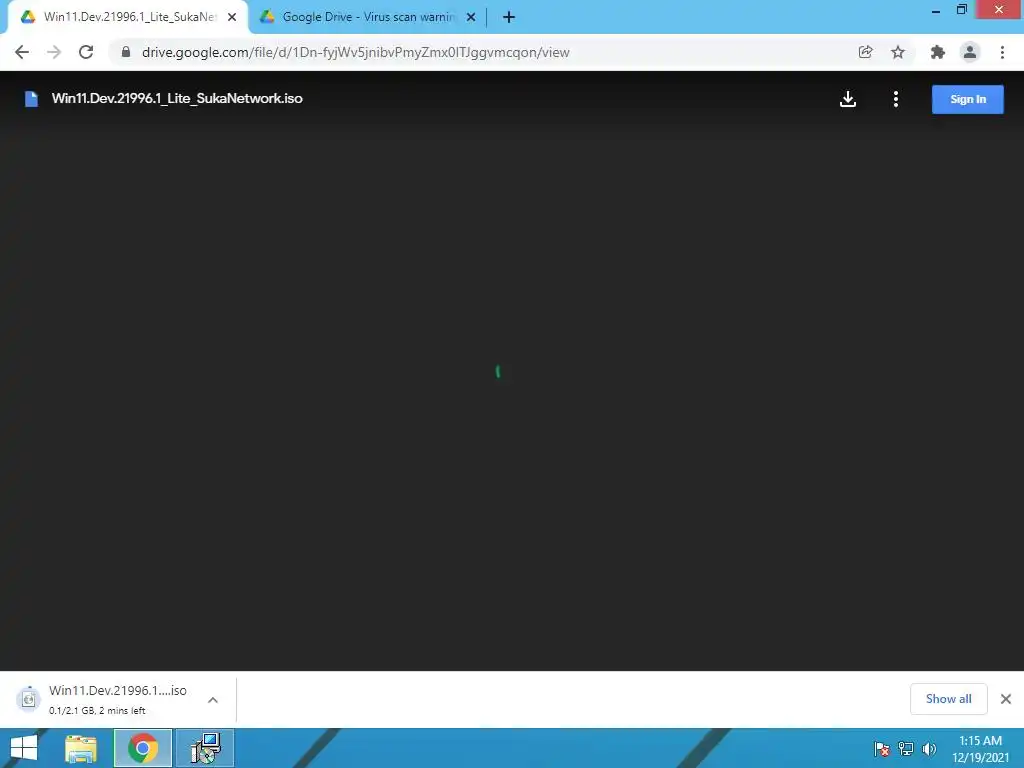
Task: Open the Chrome three-dot menu
Action: [x=1002, y=52]
